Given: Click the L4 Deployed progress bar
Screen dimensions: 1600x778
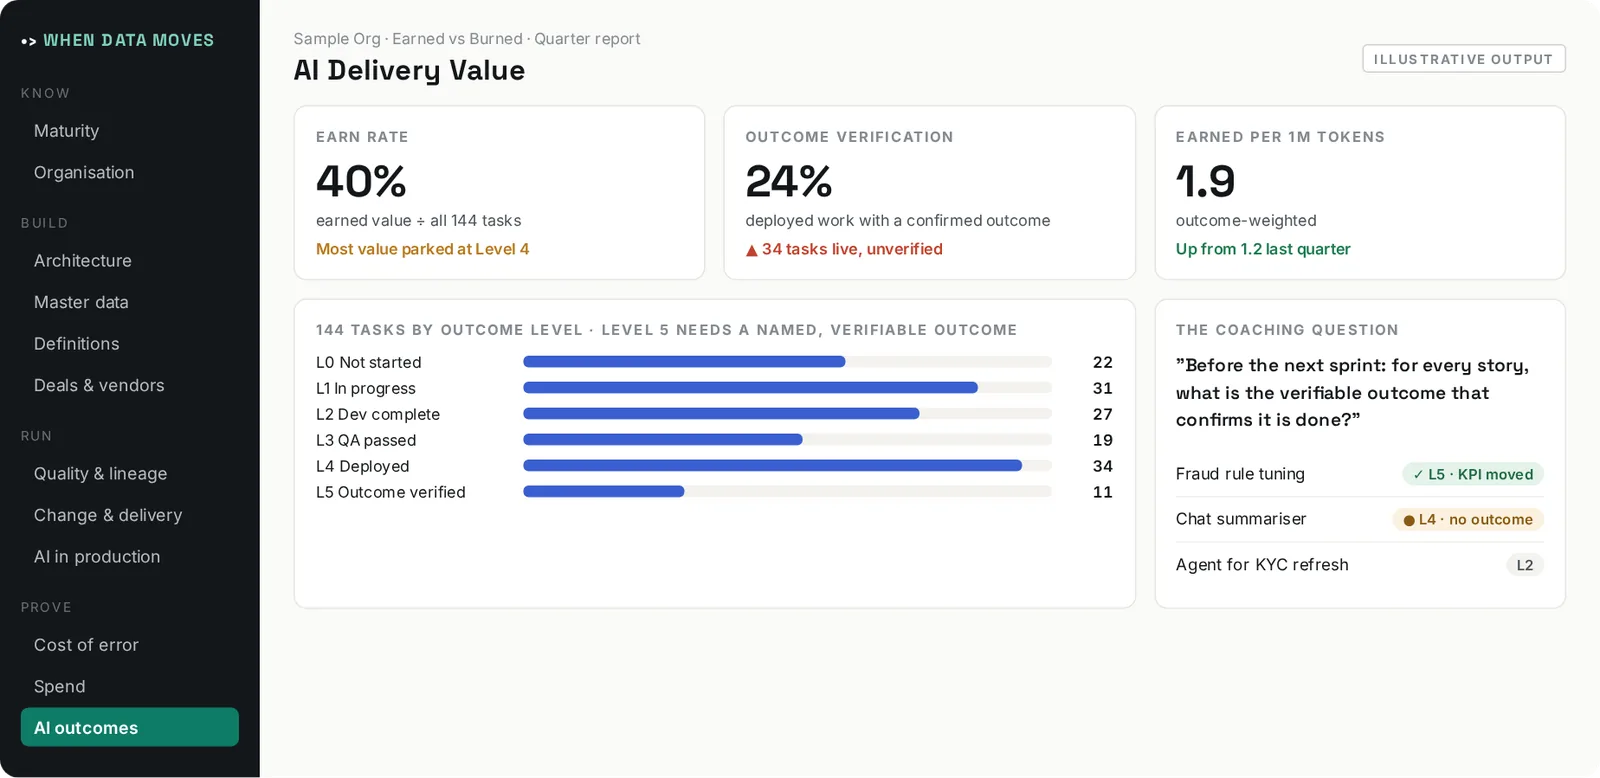Looking at the screenshot, I should [x=787, y=466].
